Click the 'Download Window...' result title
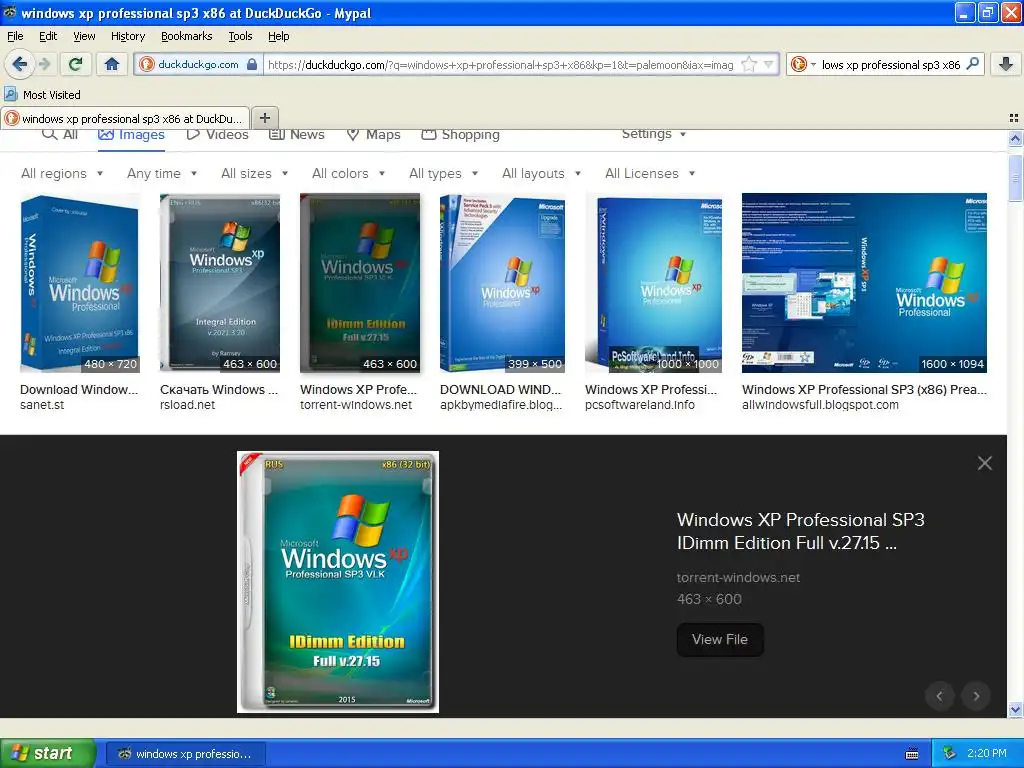Viewport: 1024px width, 768px height. (x=79, y=389)
